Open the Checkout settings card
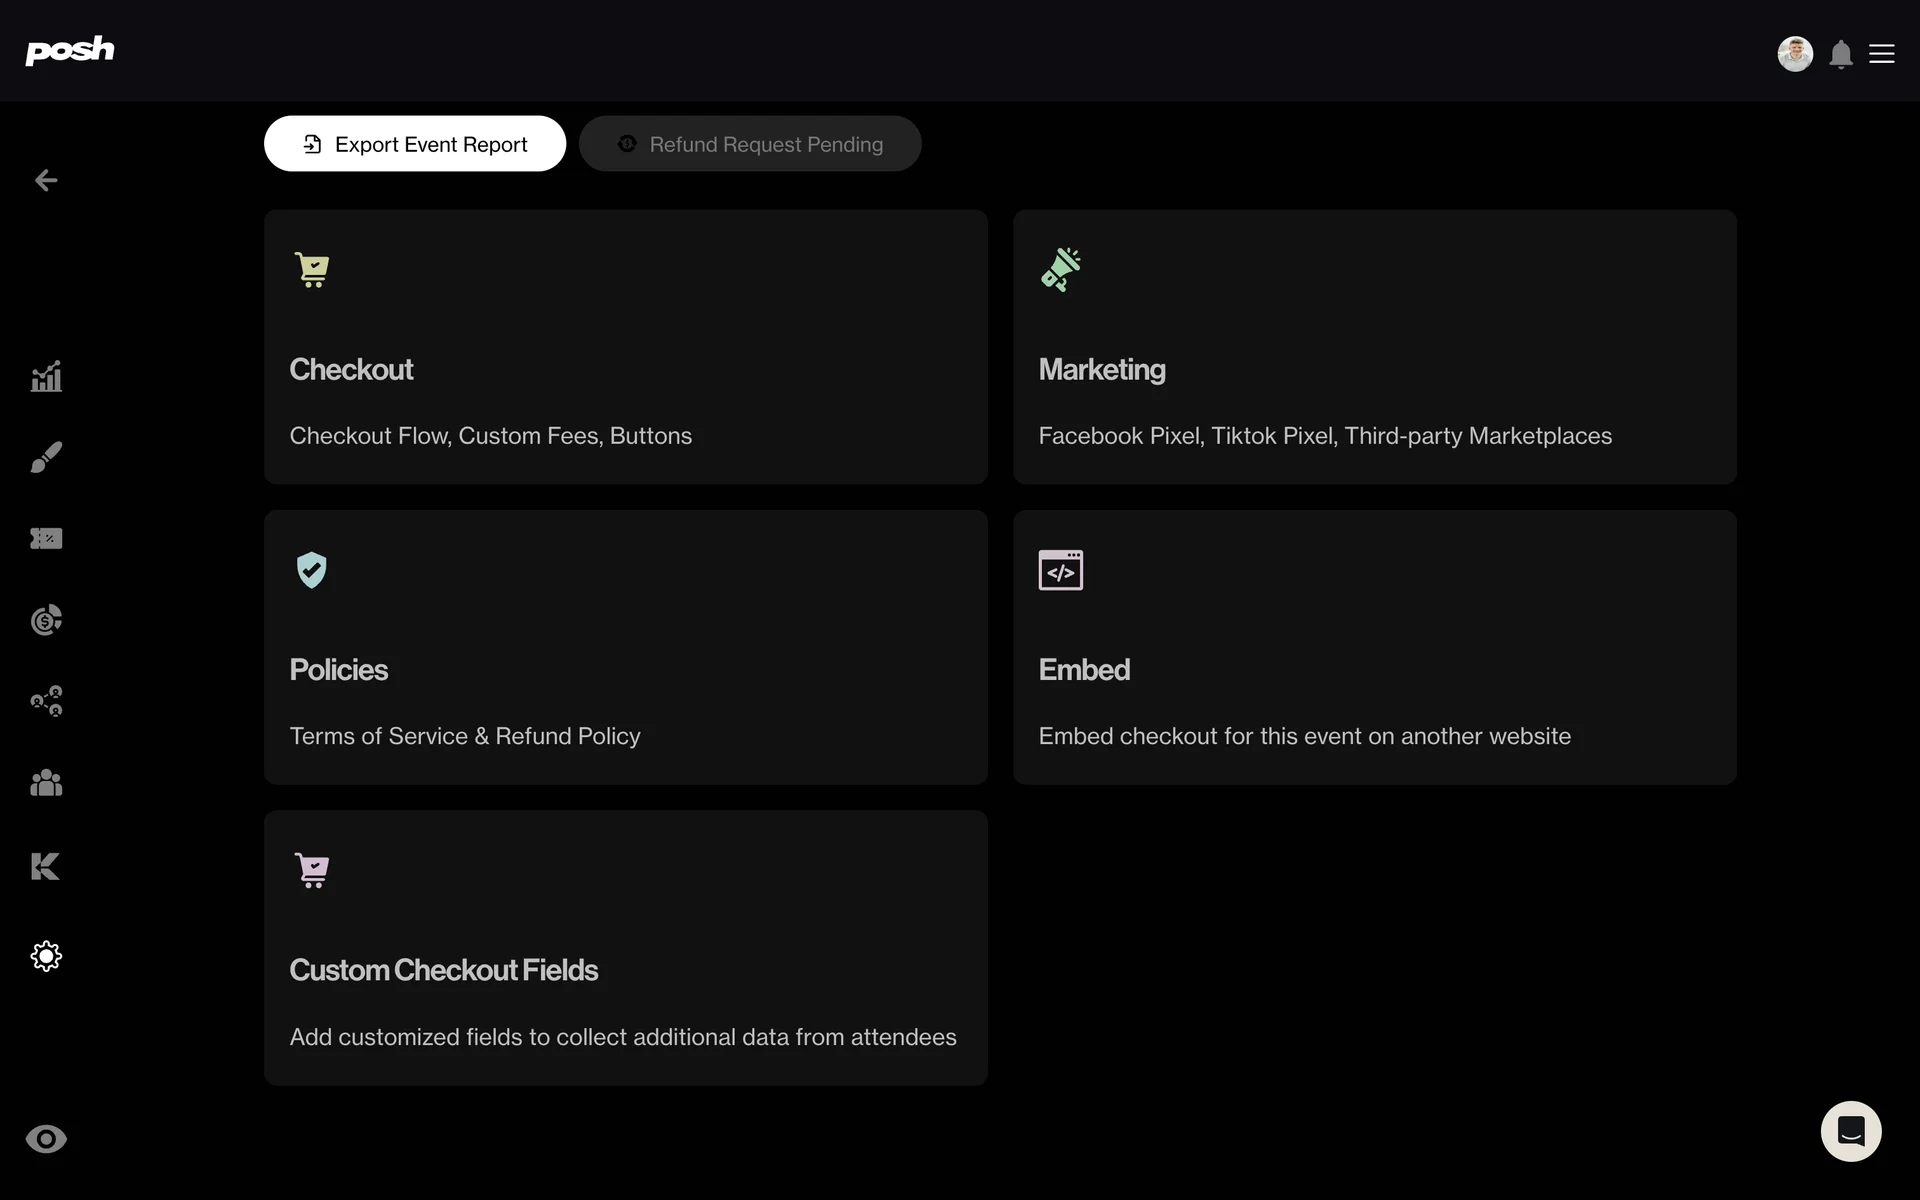 point(625,347)
